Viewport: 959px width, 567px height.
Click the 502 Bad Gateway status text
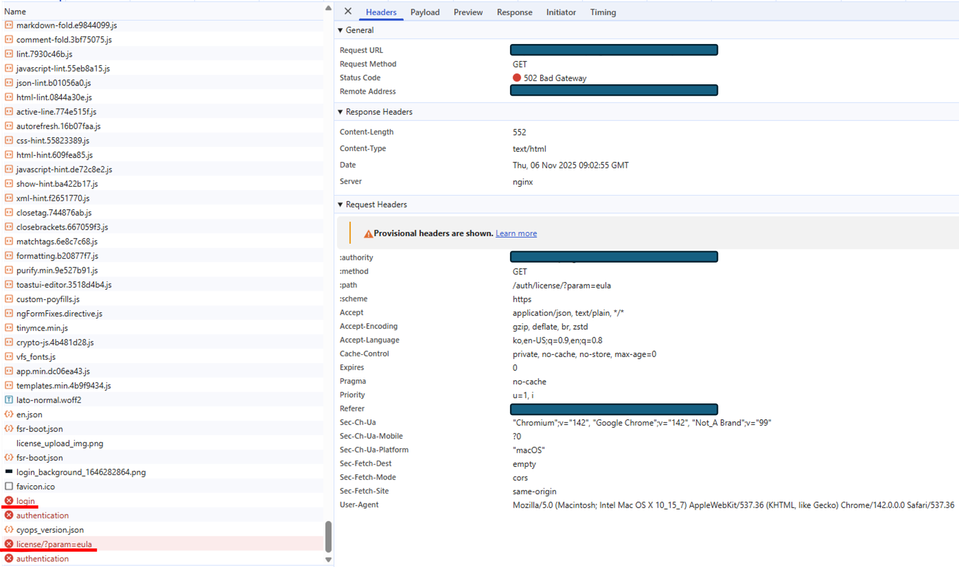[x=555, y=78]
